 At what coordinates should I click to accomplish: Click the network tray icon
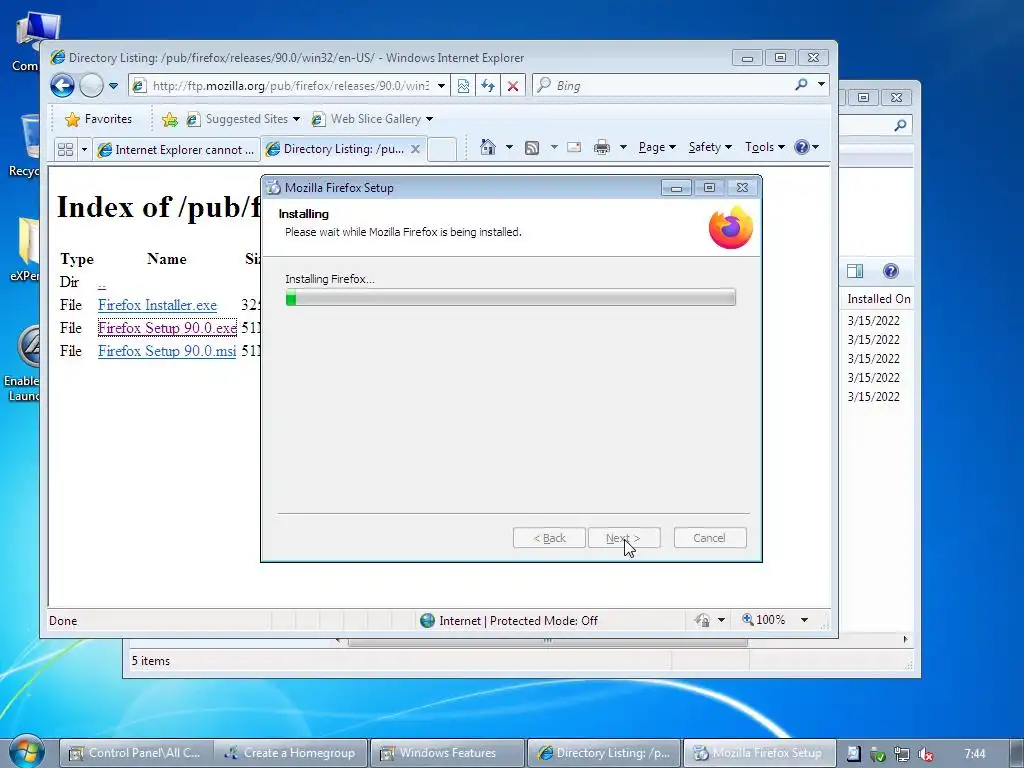tap(901, 754)
